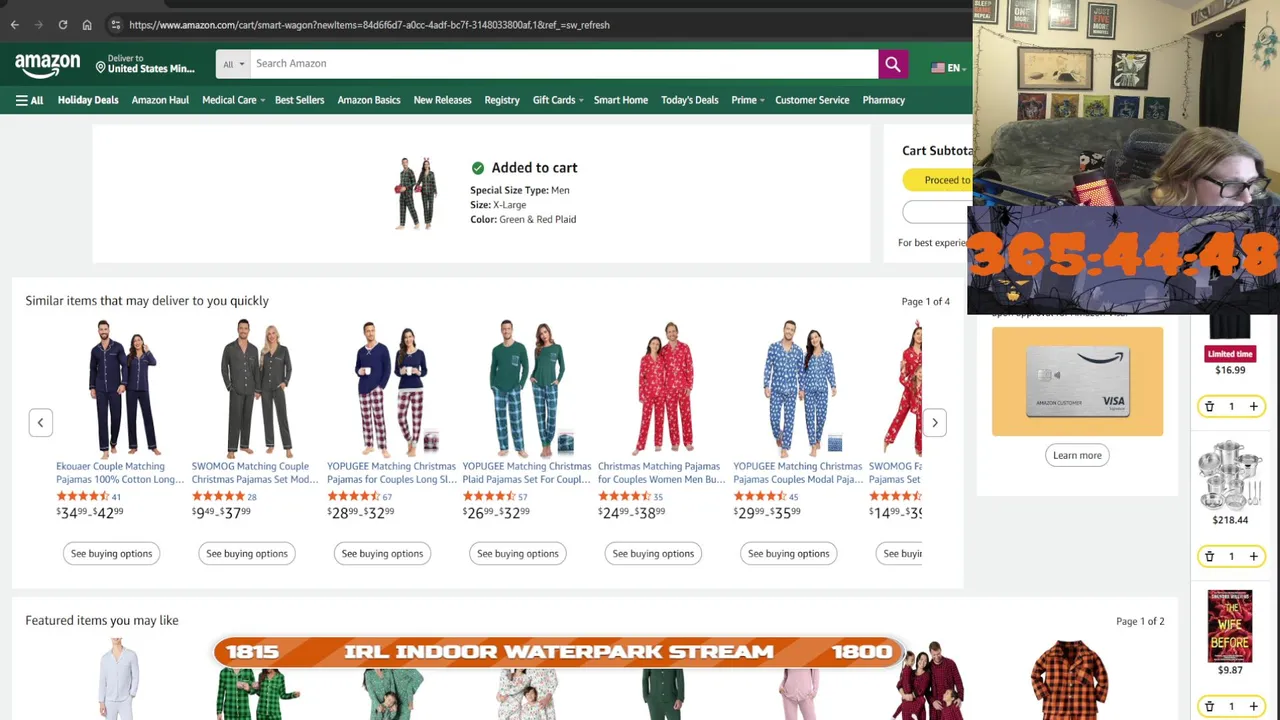Open Amazon Basics
This screenshot has width=1280, height=720.
click(369, 100)
